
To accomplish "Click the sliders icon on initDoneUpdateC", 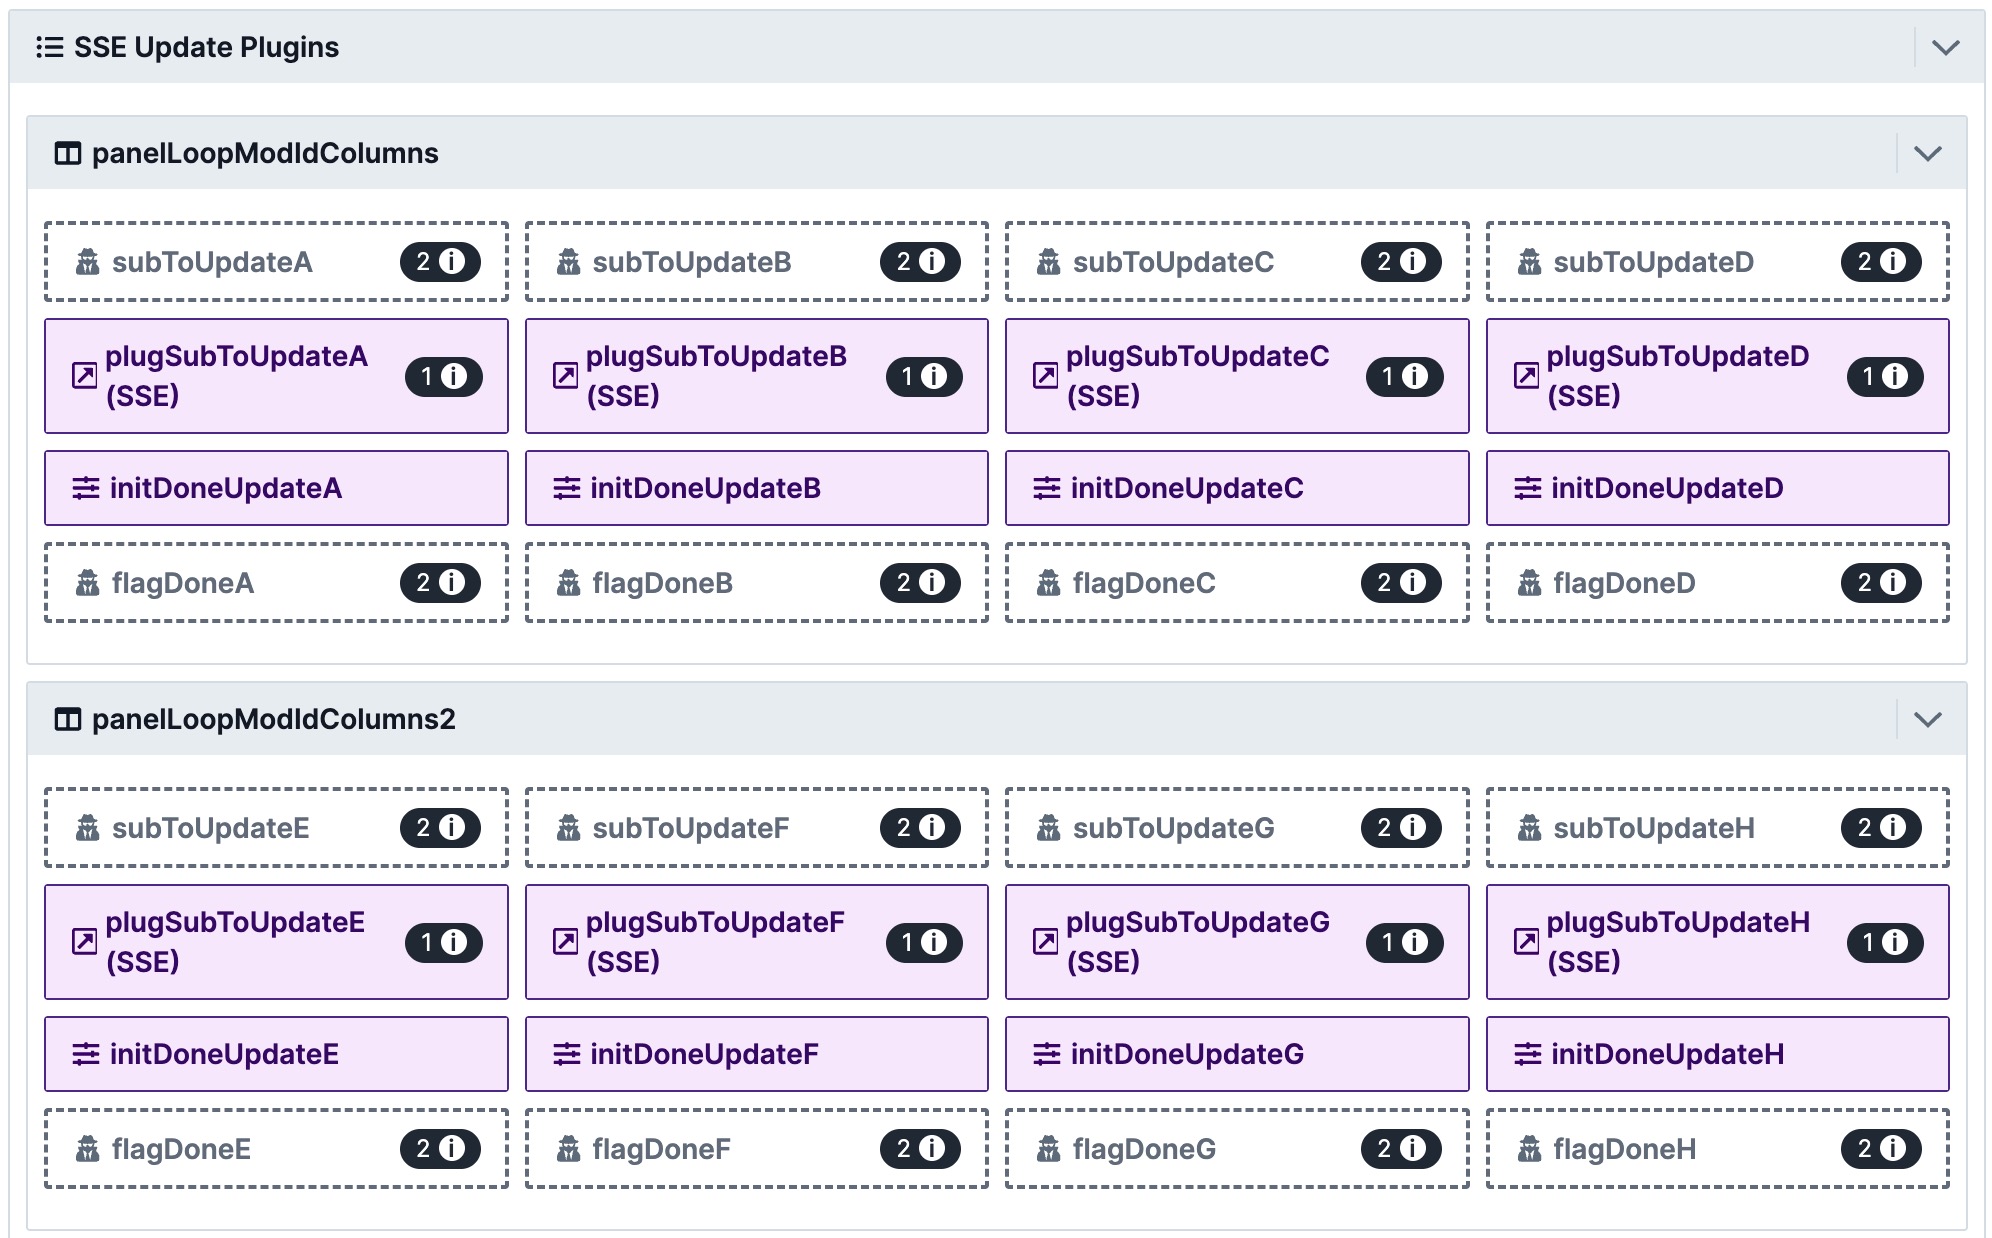I will [x=1046, y=488].
